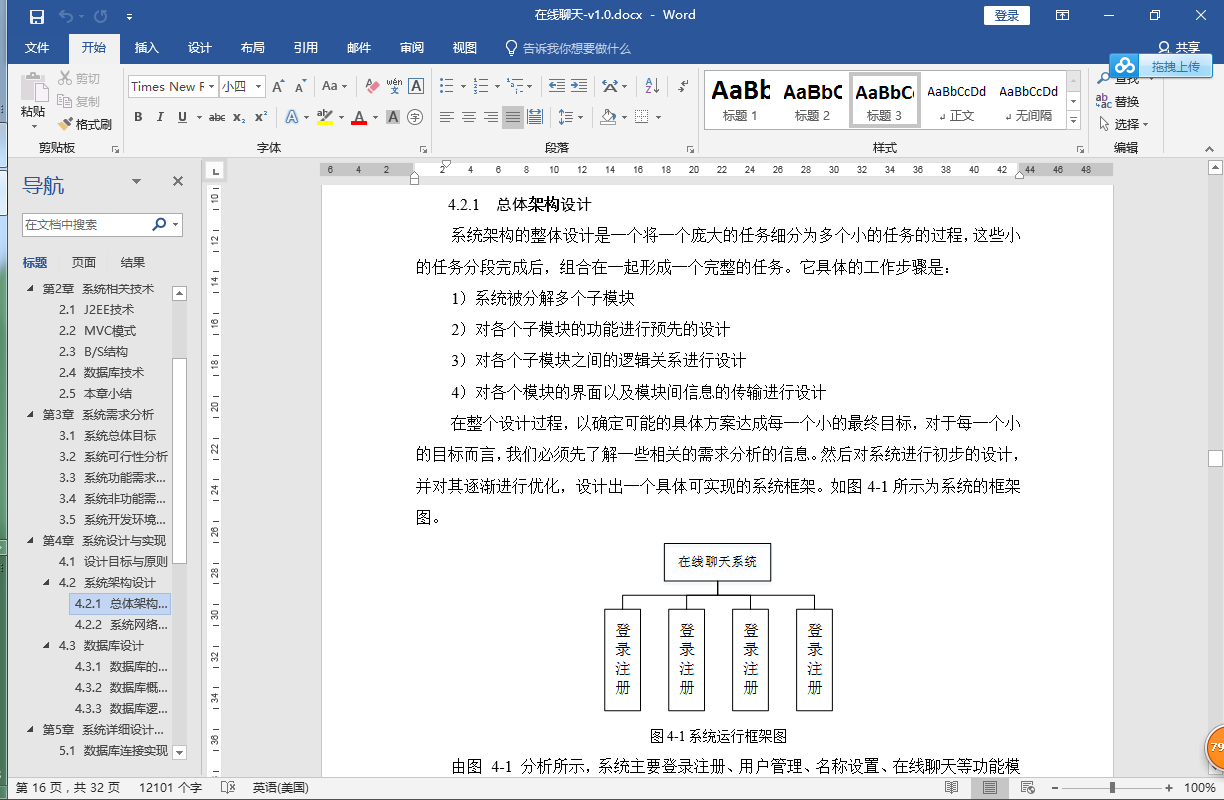Align text to the left

pos(447,118)
